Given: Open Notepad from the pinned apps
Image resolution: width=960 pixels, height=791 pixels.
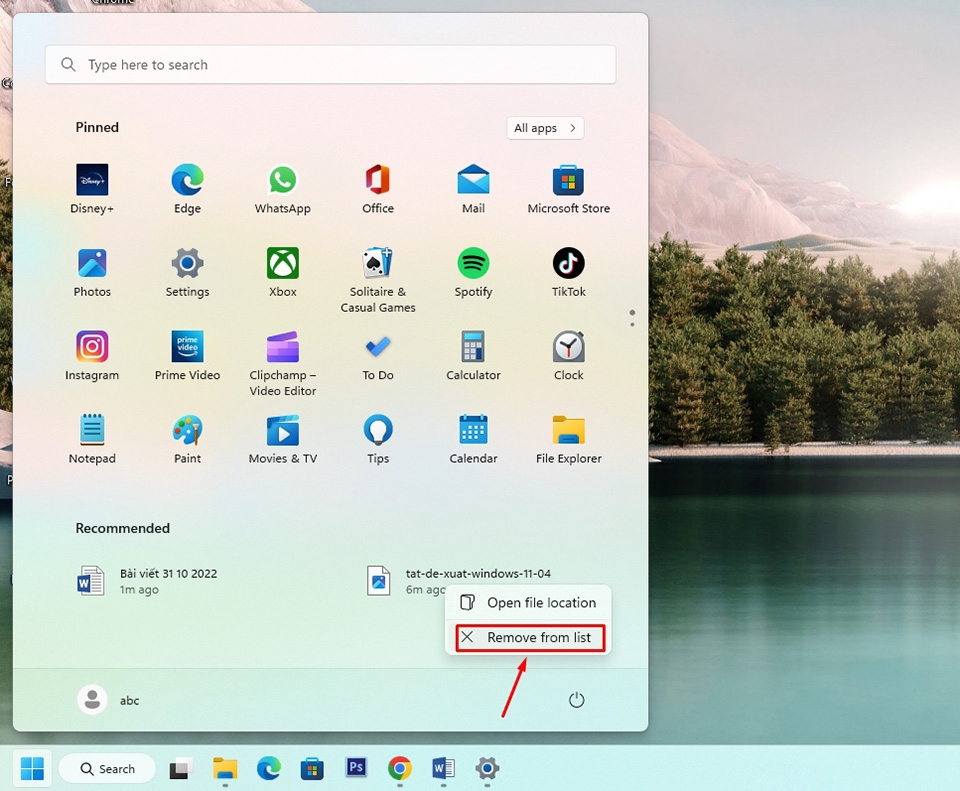Looking at the screenshot, I should pyautogui.click(x=92, y=439).
